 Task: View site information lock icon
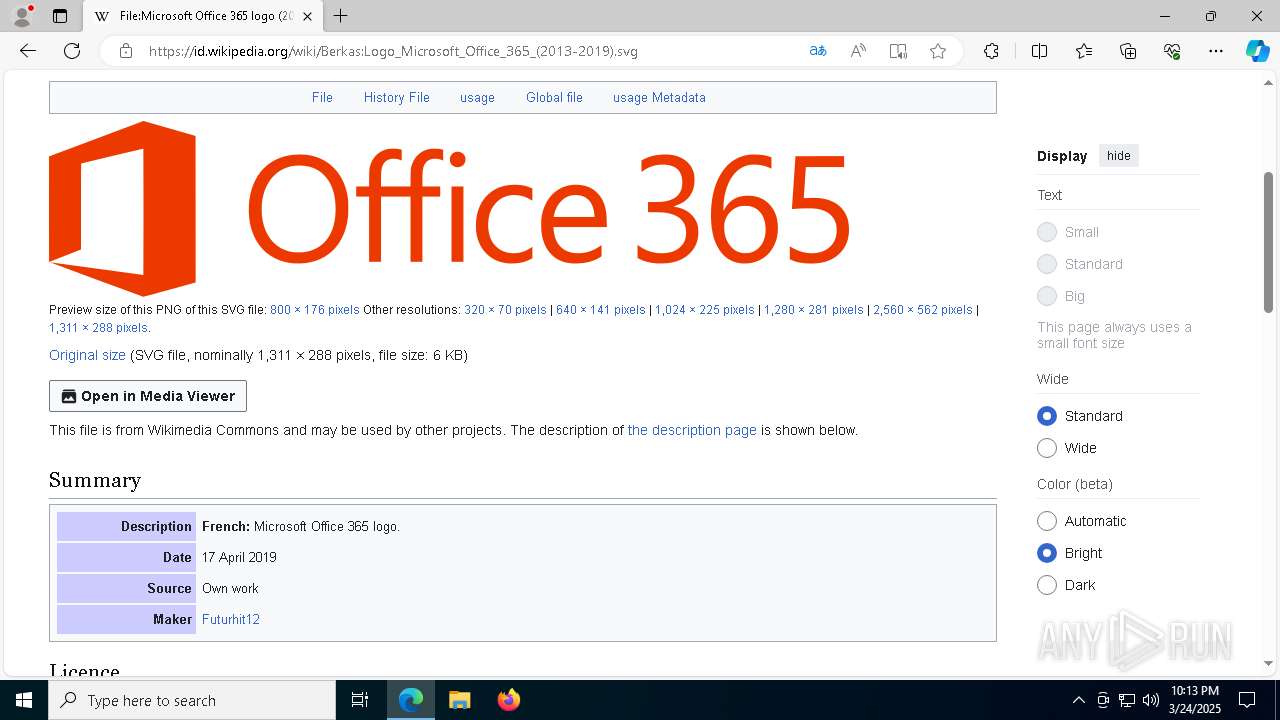click(126, 51)
